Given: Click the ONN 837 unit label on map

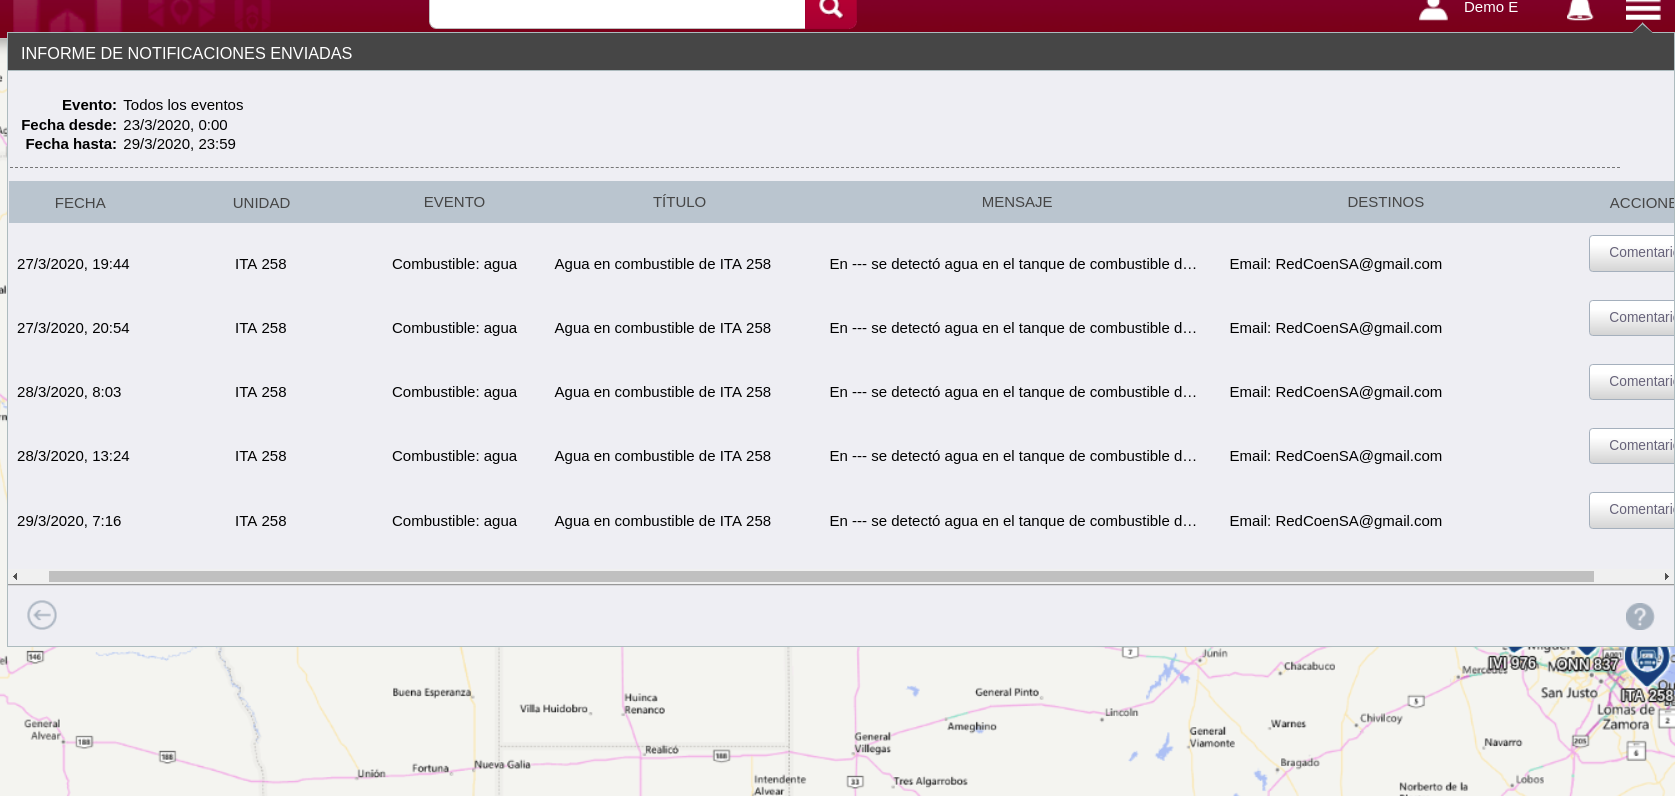Looking at the screenshot, I should 1583,664.
